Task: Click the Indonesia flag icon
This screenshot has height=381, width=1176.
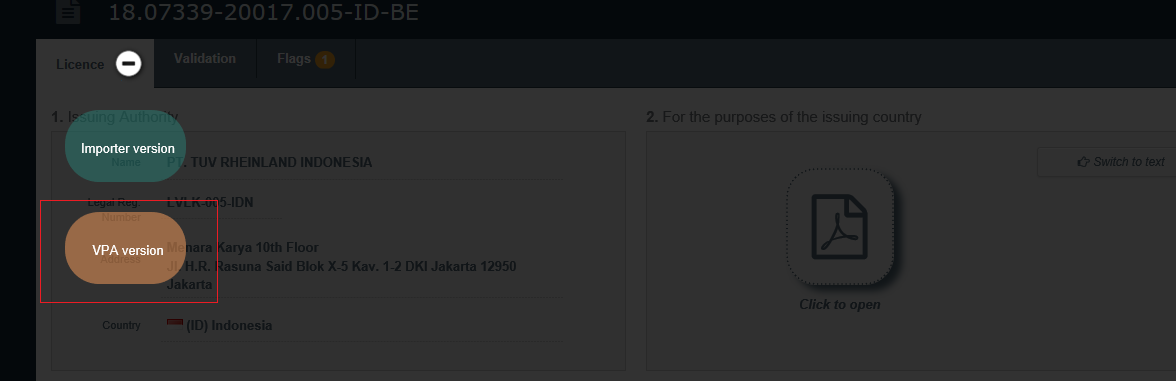Action: (175, 325)
